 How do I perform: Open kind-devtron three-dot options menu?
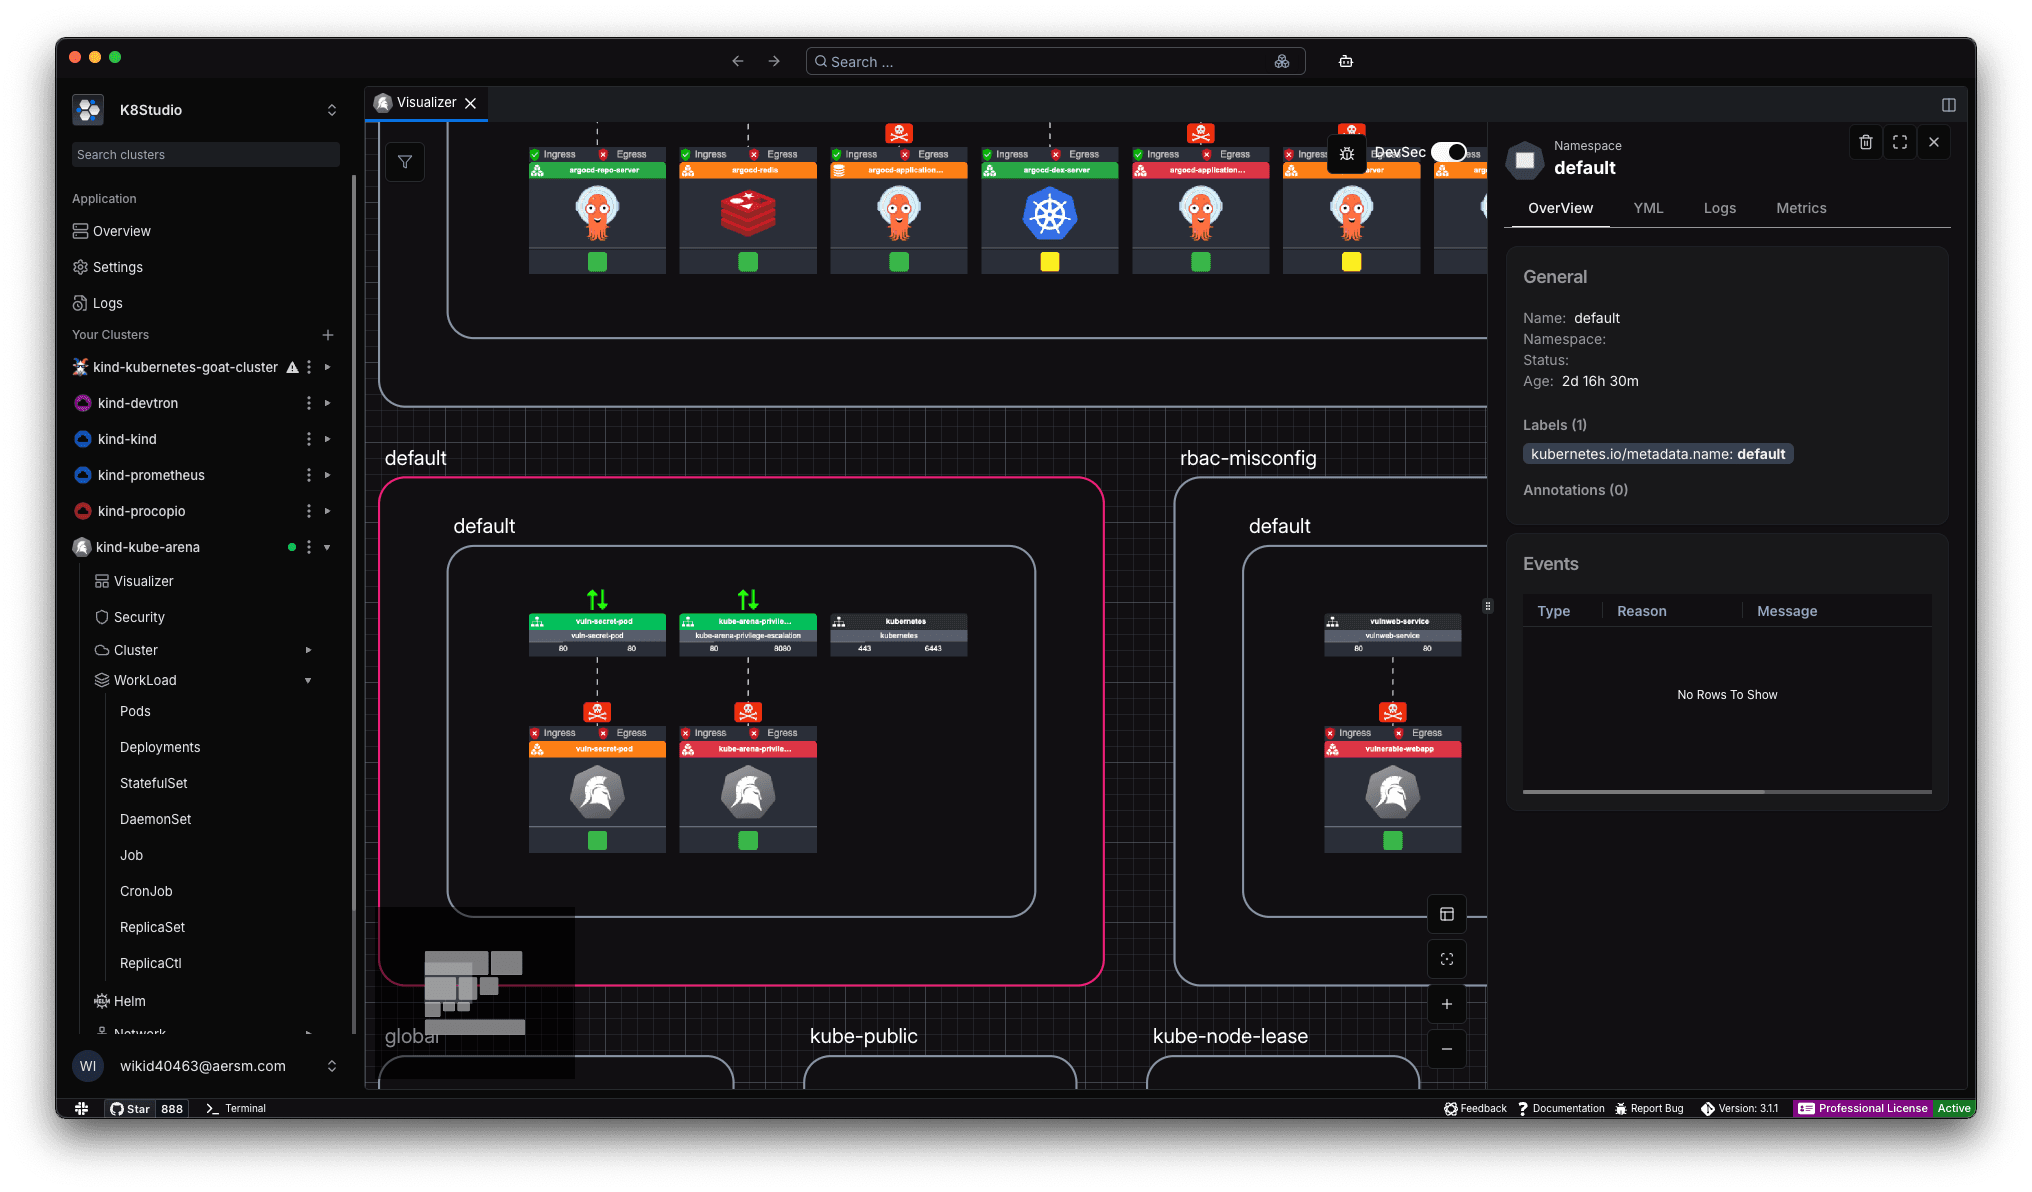pos(309,403)
